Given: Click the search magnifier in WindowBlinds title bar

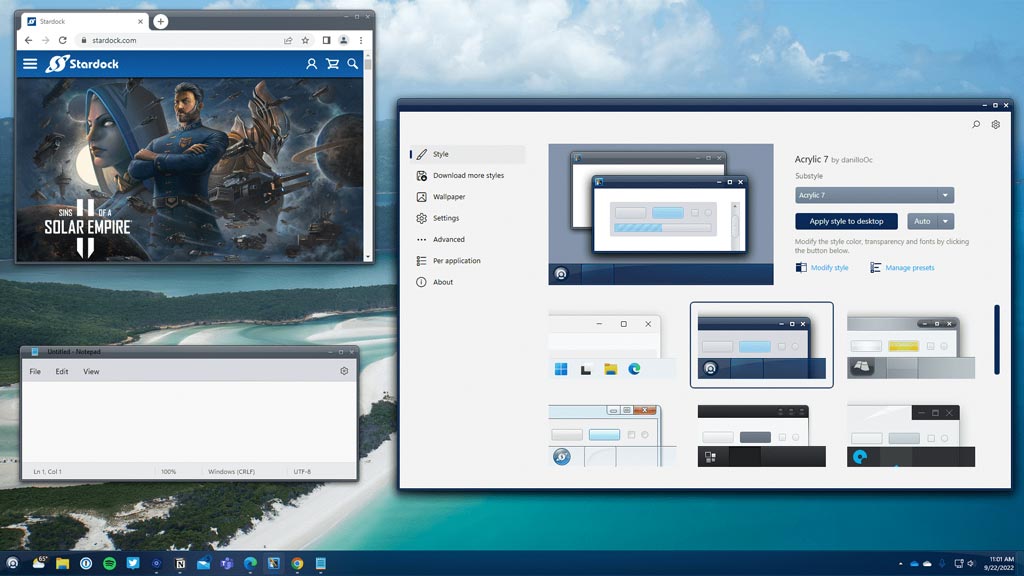Looking at the screenshot, I should pos(976,124).
